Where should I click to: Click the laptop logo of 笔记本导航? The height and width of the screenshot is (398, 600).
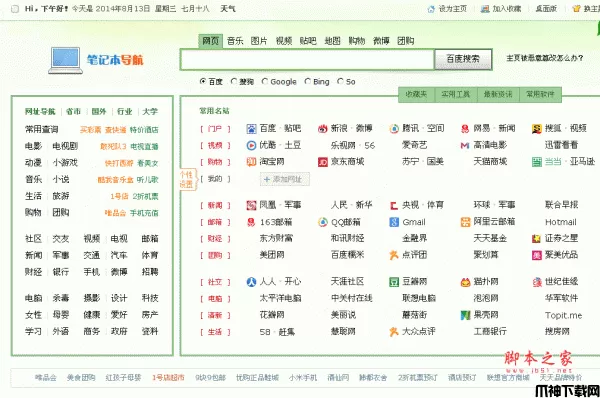tap(65, 60)
